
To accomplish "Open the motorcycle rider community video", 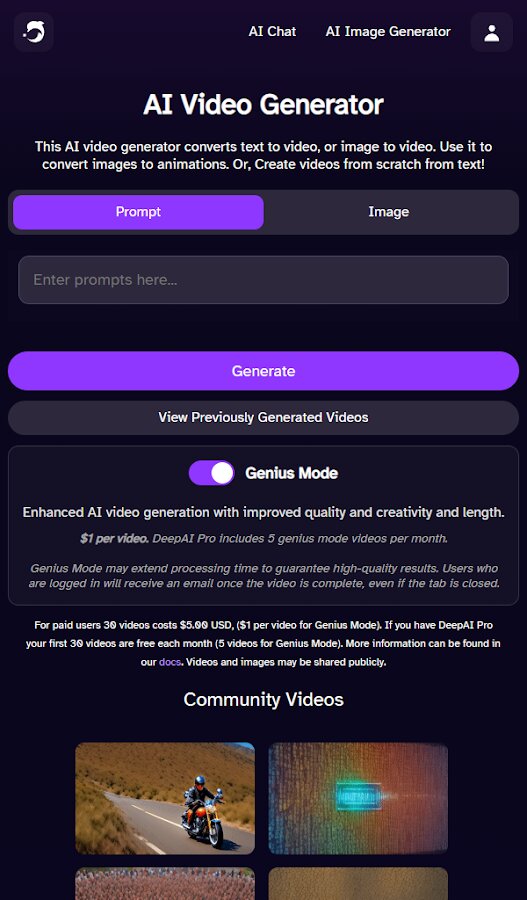I will point(165,798).
